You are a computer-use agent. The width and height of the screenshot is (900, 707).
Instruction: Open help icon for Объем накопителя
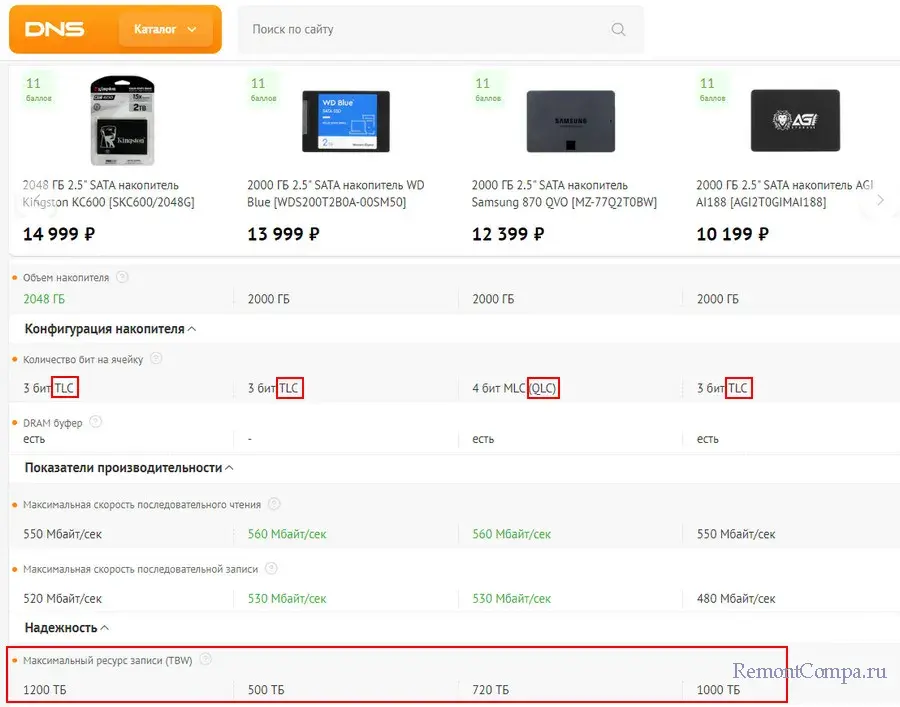pos(122,277)
